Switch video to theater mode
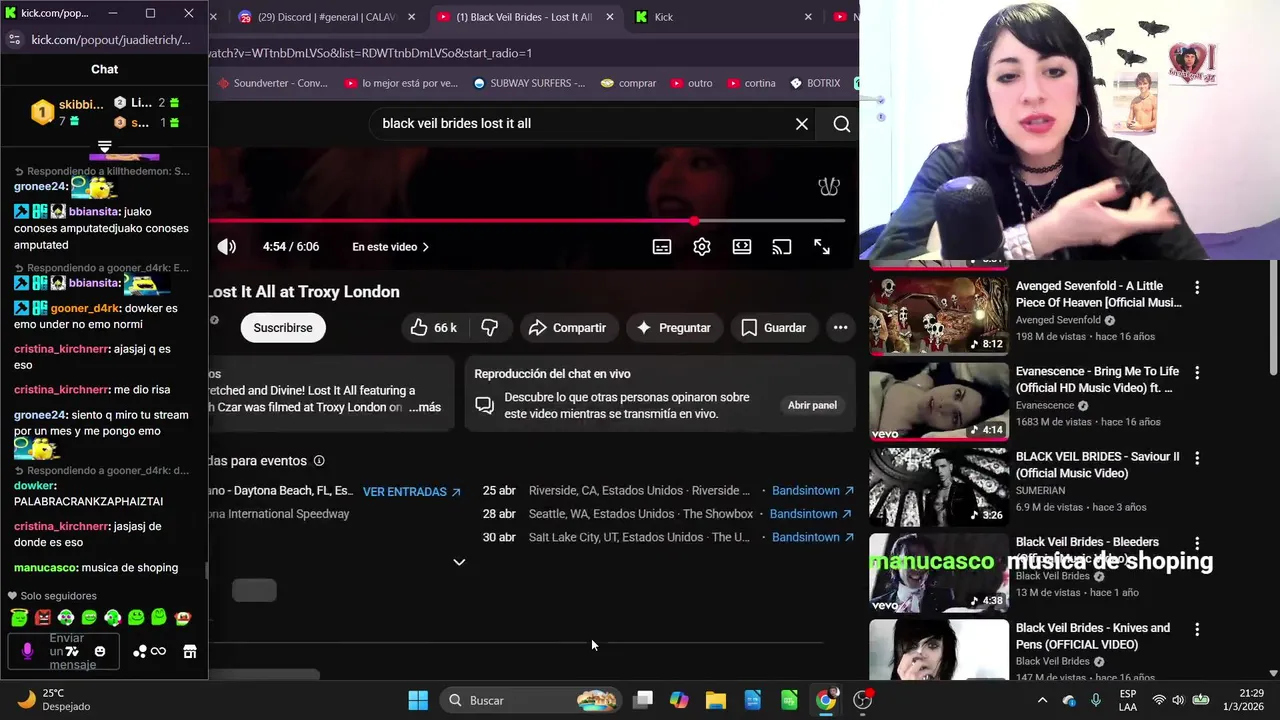 [x=742, y=247]
